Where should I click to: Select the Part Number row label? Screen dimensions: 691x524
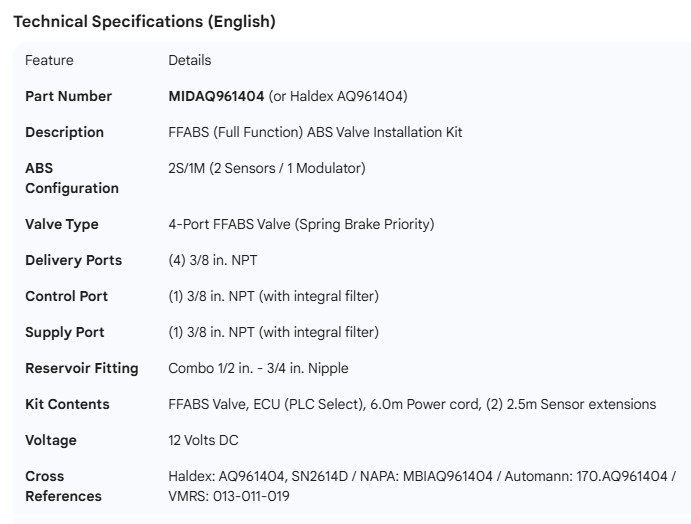click(68, 96)
